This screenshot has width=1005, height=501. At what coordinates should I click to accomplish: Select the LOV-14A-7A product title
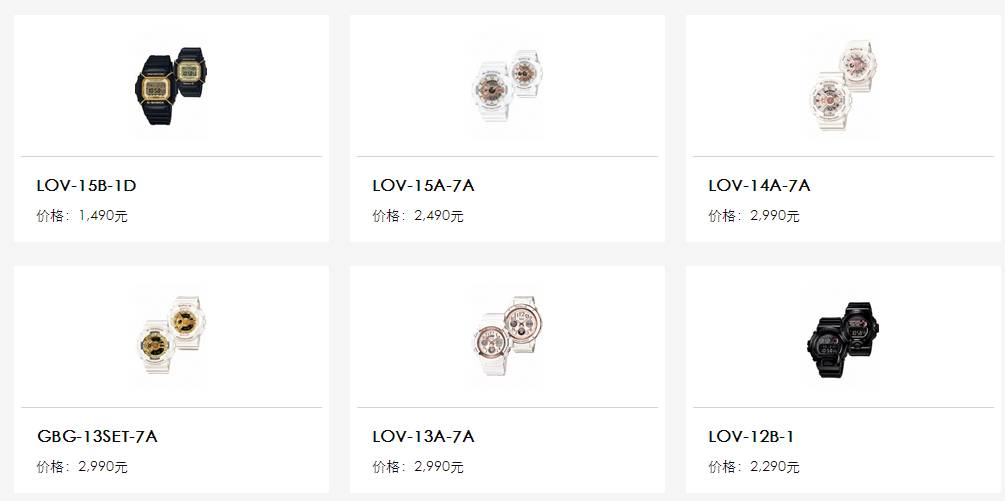pyautogui.click(x=759, y=186)
